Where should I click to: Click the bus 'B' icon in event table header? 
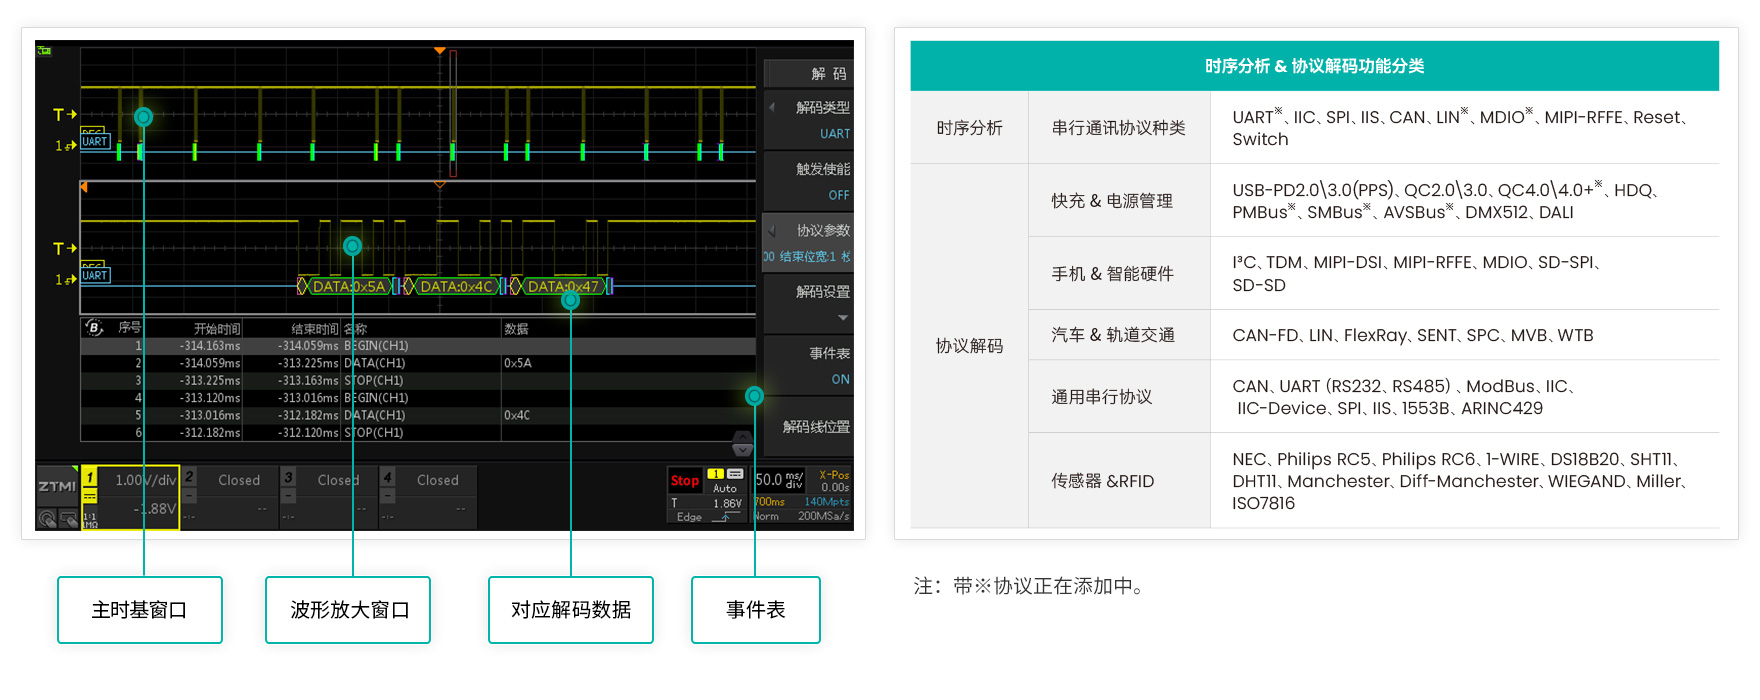pos(94,328)
